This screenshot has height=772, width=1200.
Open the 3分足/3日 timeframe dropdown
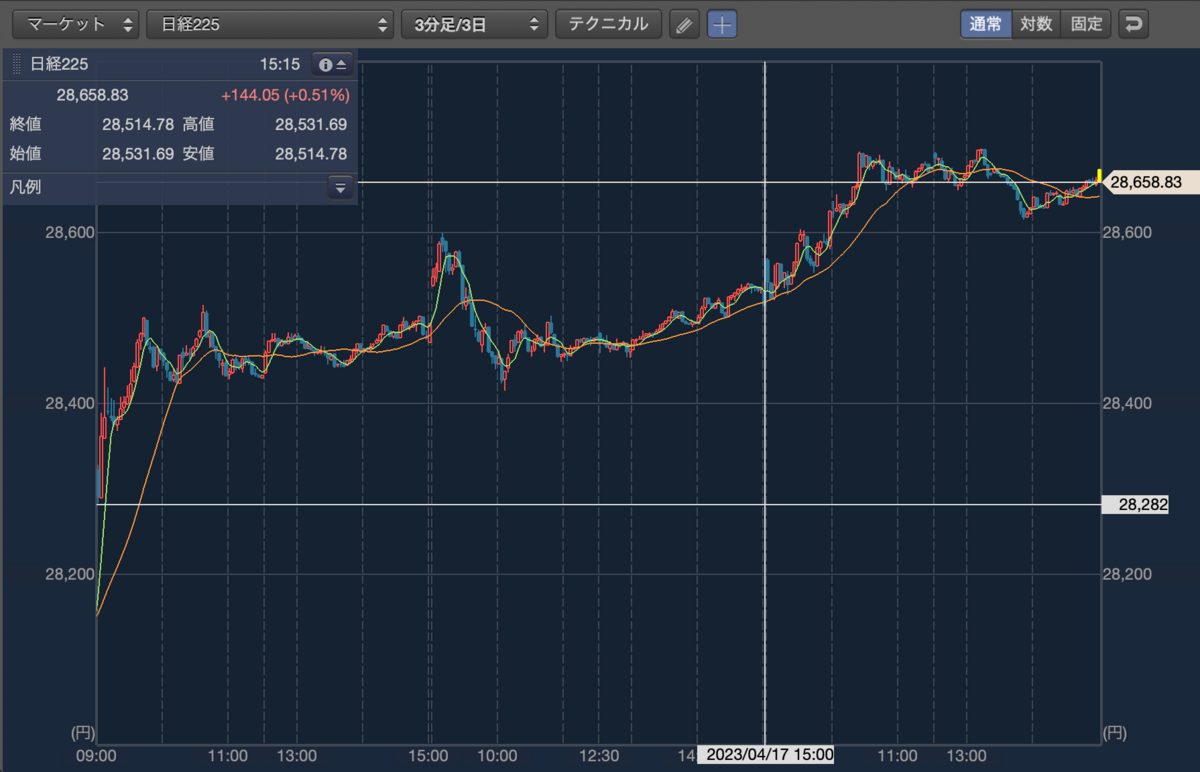[474, 24]
